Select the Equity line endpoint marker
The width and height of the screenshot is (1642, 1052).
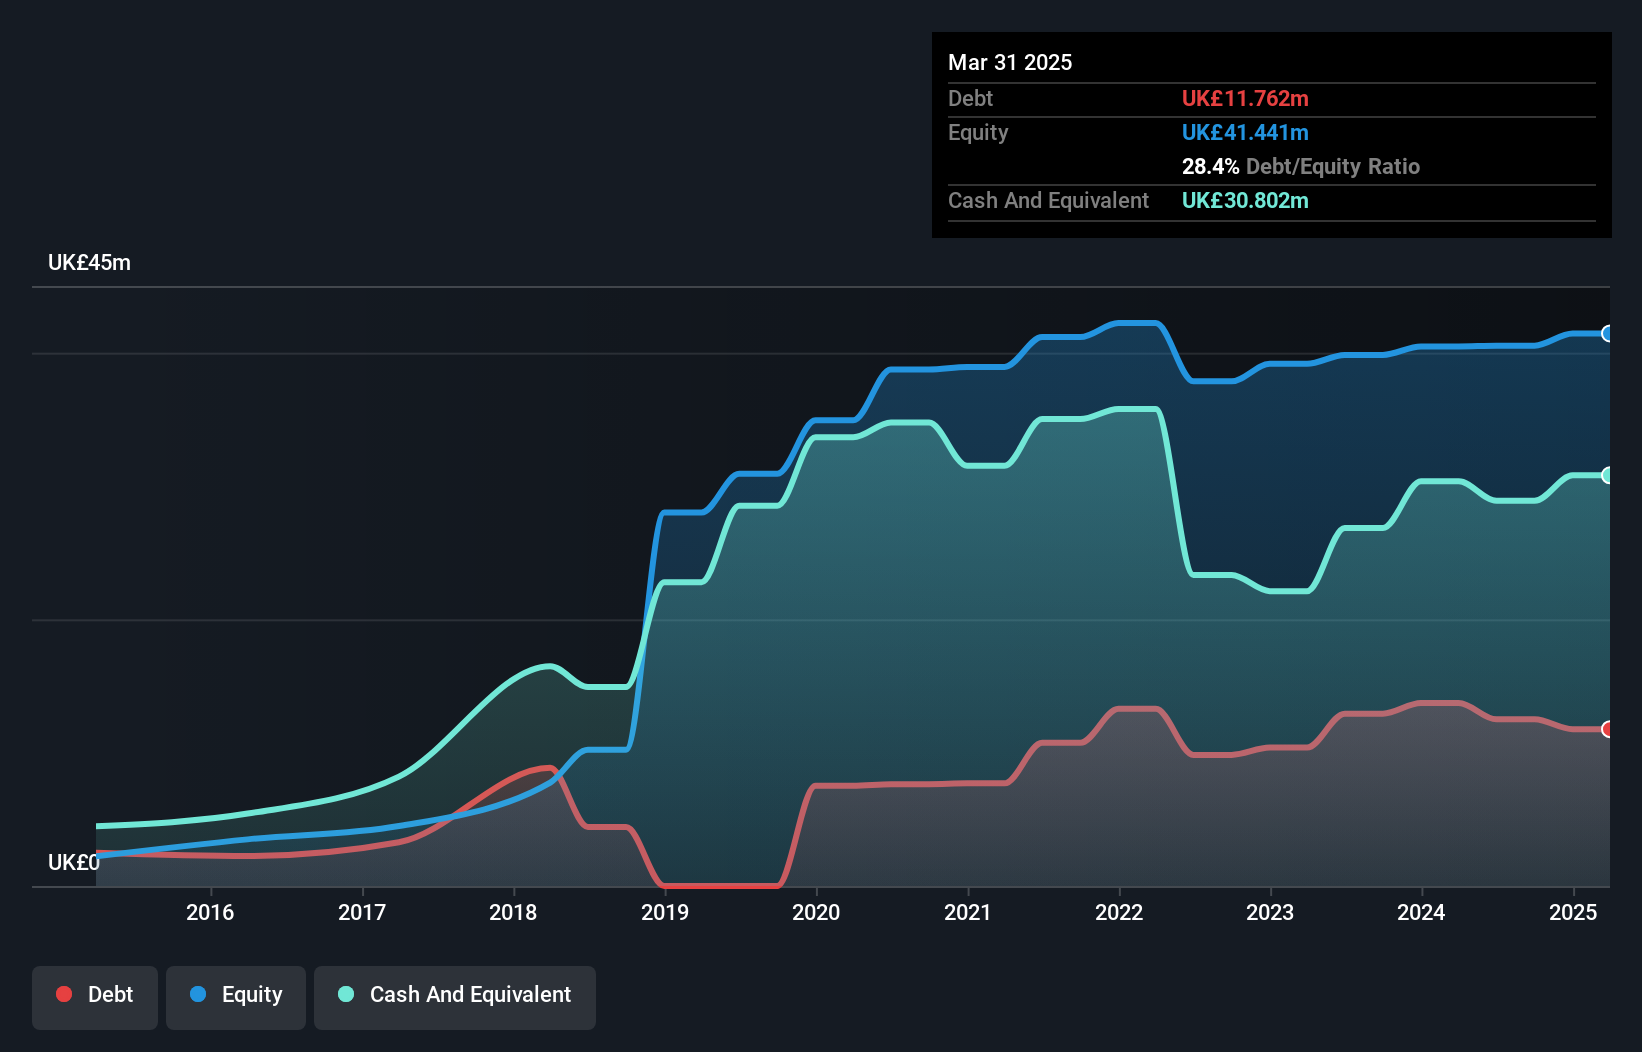1606,333
